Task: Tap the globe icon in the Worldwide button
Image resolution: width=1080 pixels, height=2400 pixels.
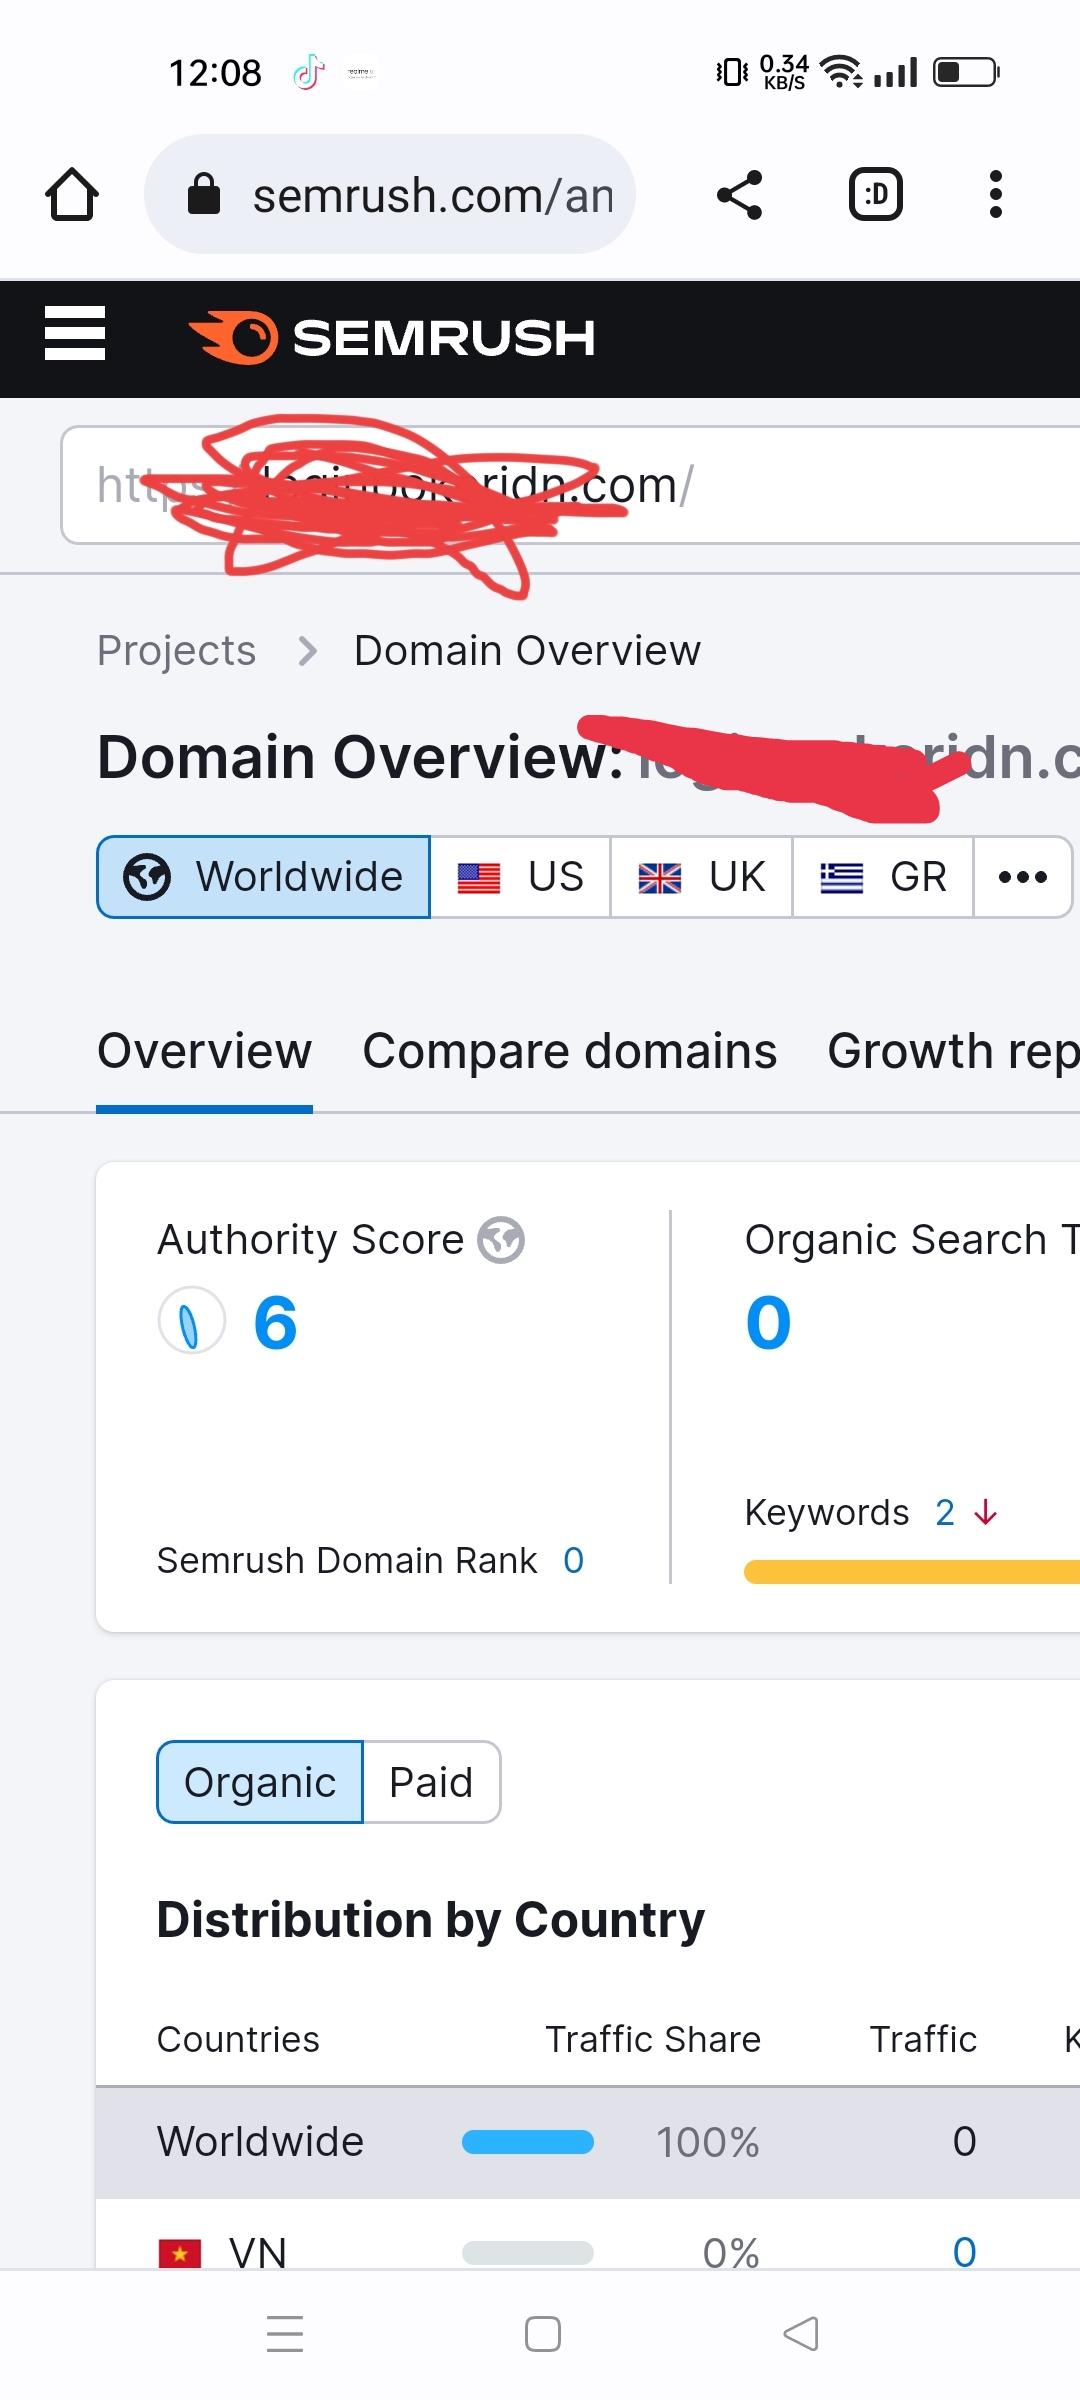Action: [147, 877]
